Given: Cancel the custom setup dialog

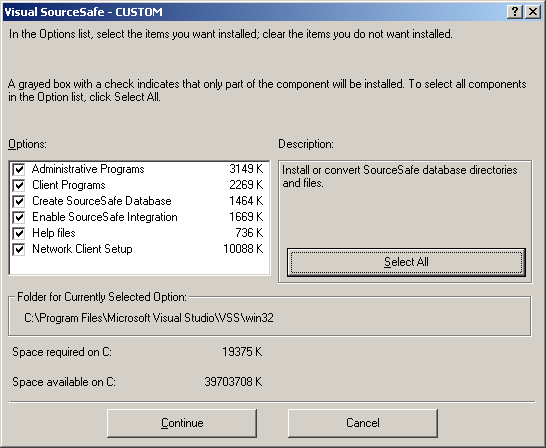Looking at the screenshot, I should tap(362, 423).
